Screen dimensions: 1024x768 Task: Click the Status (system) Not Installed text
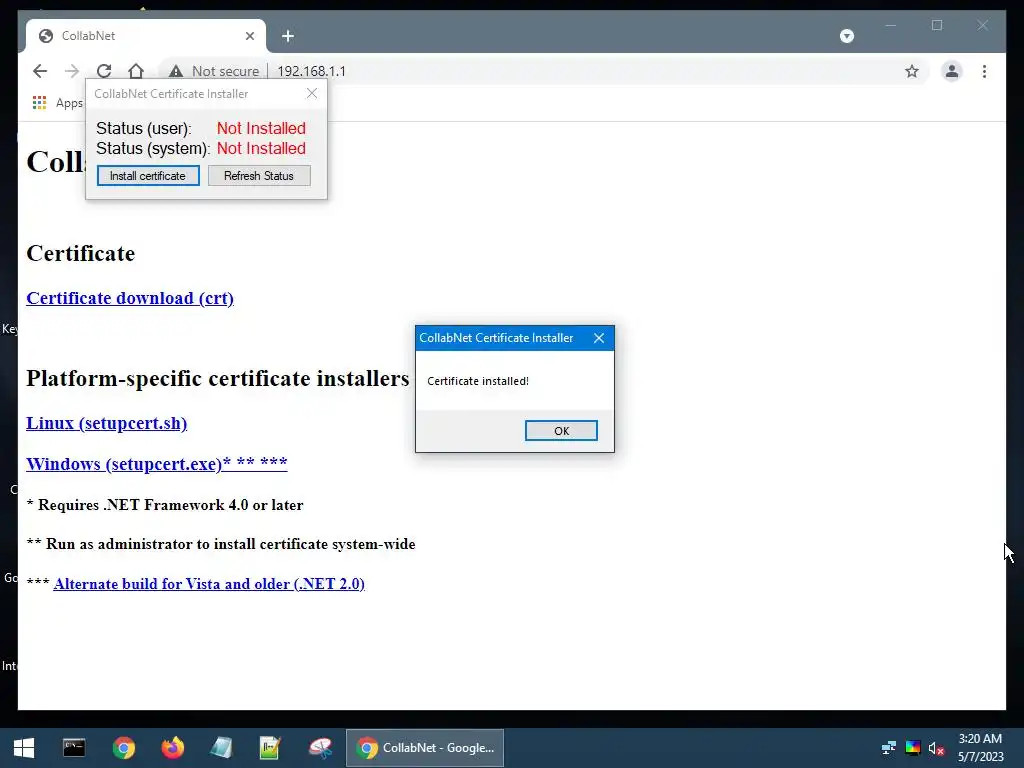(261, 148)
